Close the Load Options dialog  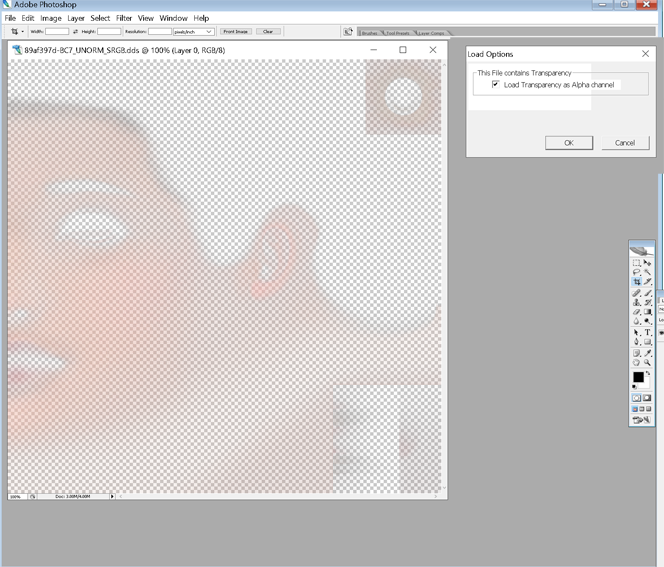coord(645,54)
